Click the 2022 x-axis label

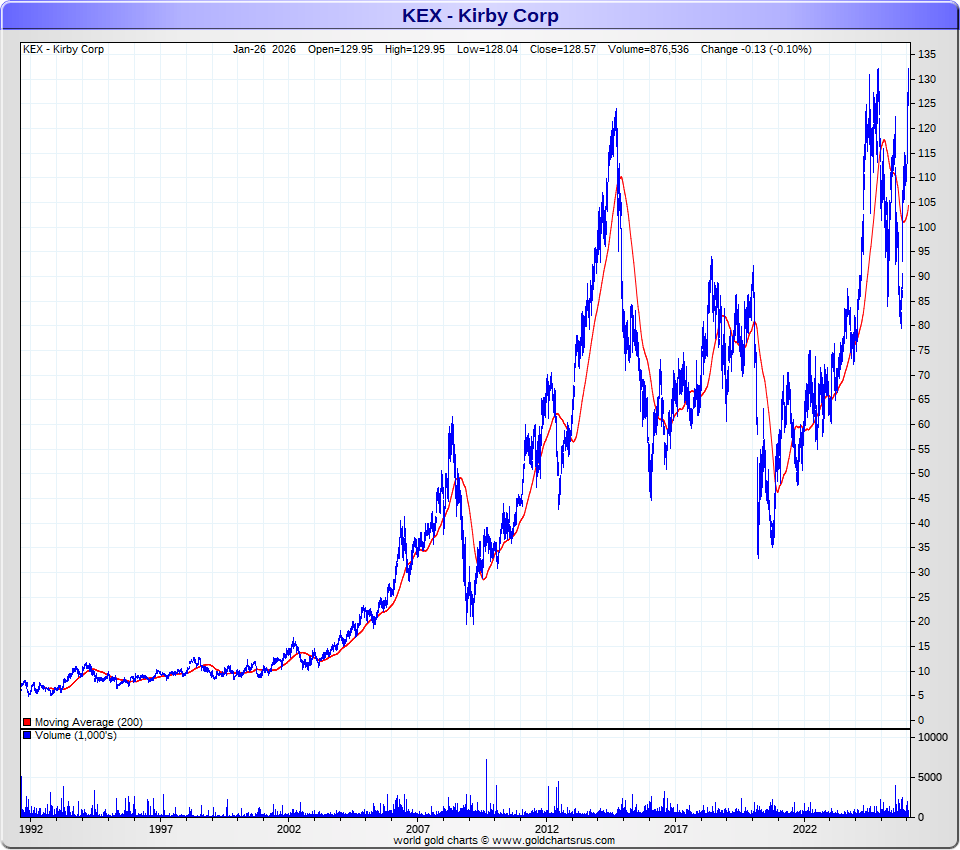click(804, 829)
